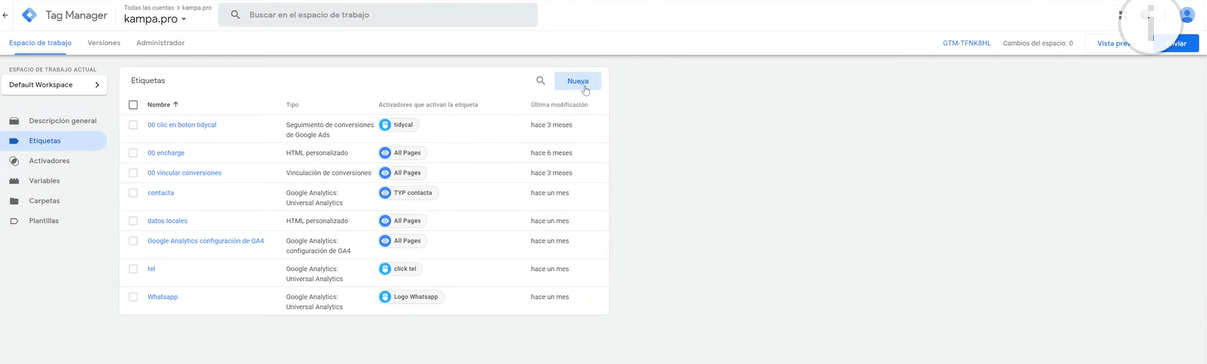Check the box for the tel tag
The width and height of the screenshot is (1207, 364).
click(x=133, y=269)
